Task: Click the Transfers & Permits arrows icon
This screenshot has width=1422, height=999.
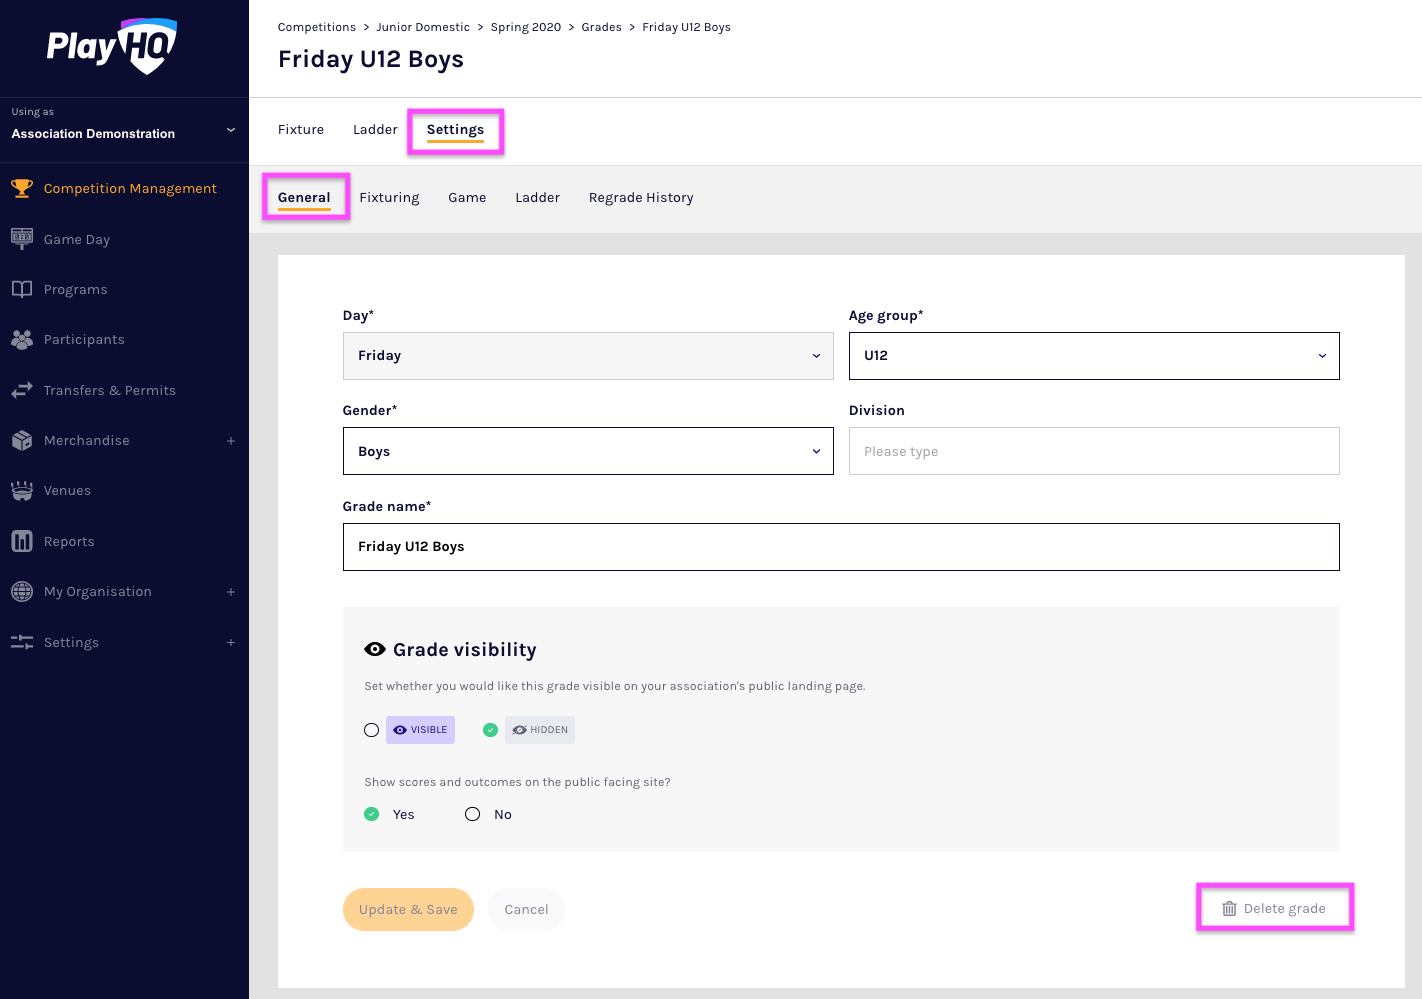Action: coord(22,390)
